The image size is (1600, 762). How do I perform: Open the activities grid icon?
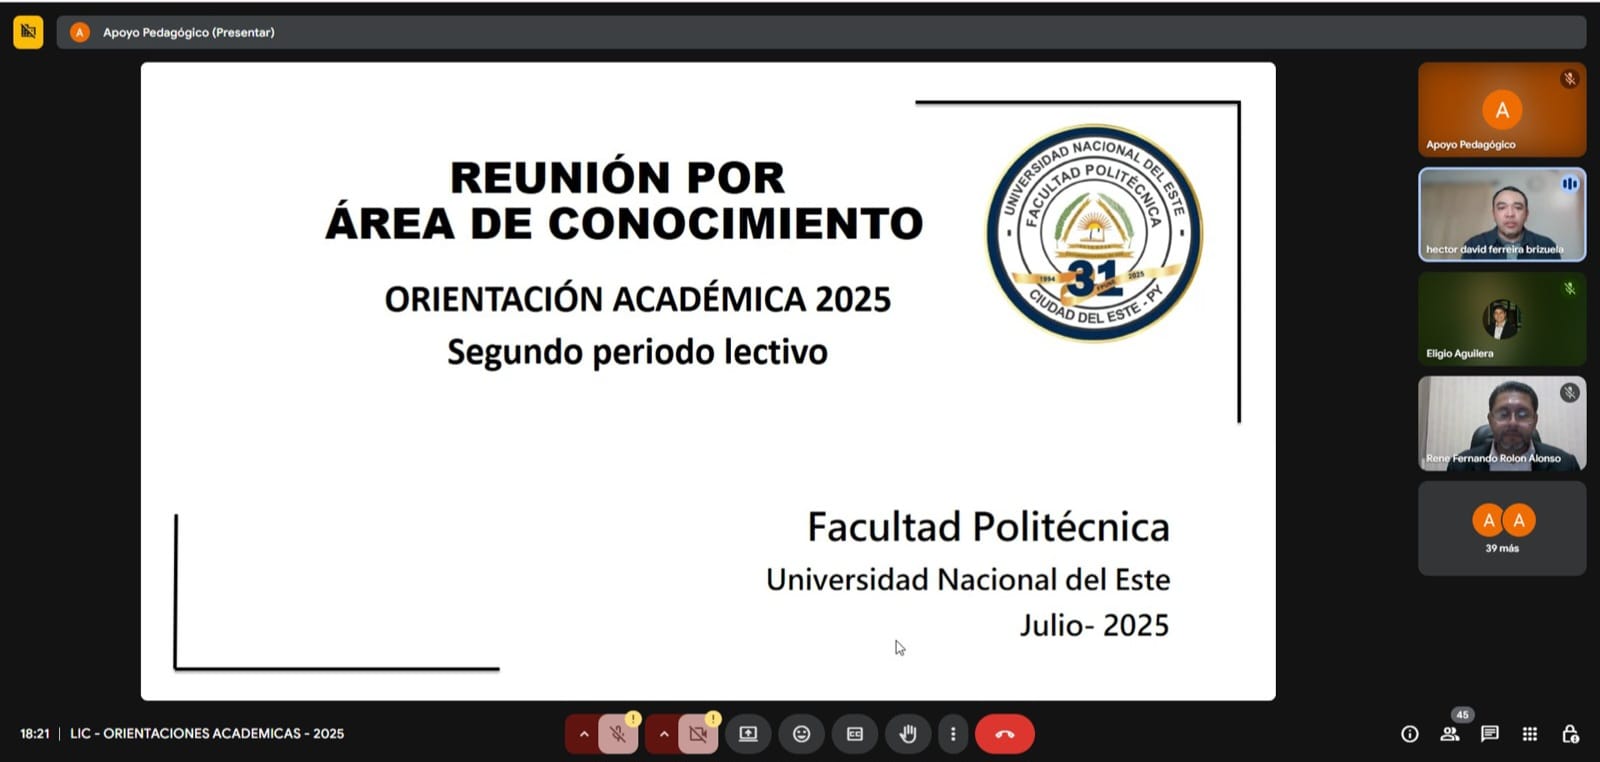point(1530,734)
